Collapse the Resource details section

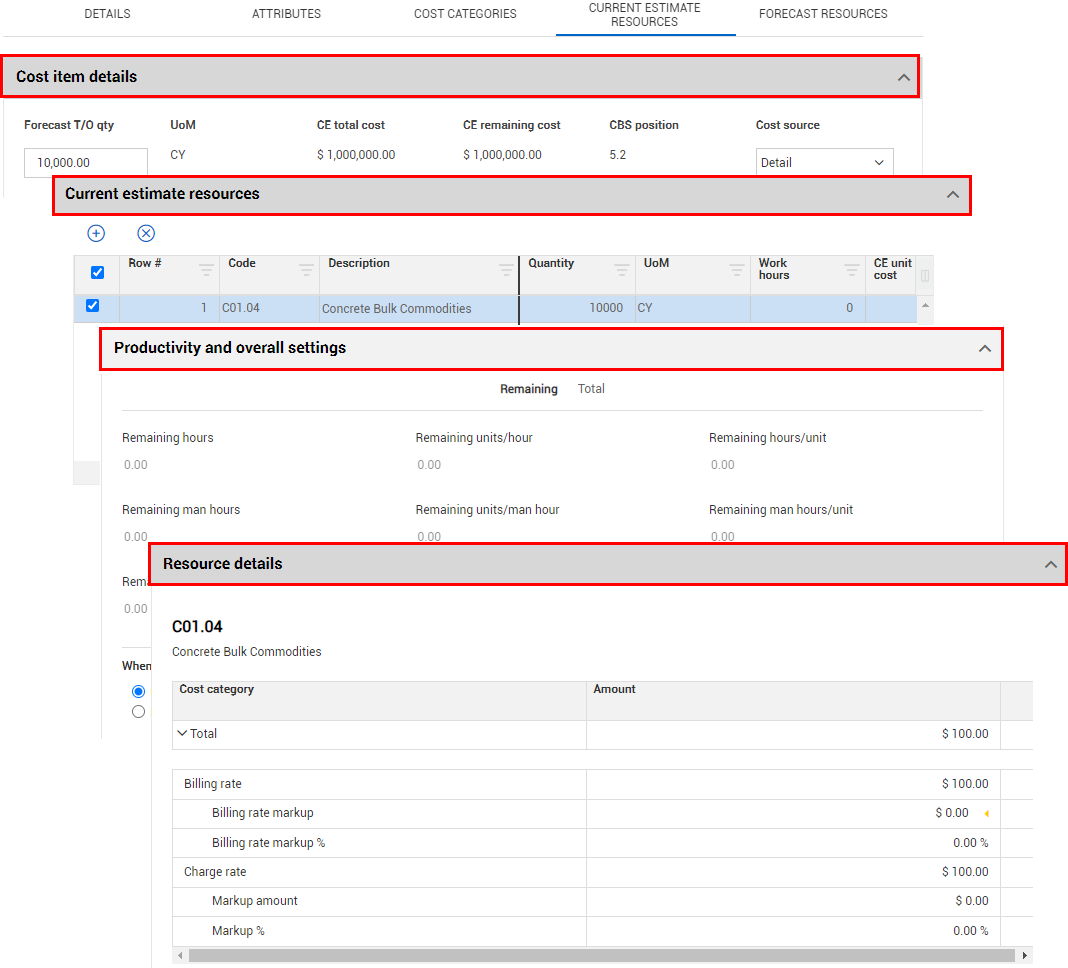click(1050, 565)
